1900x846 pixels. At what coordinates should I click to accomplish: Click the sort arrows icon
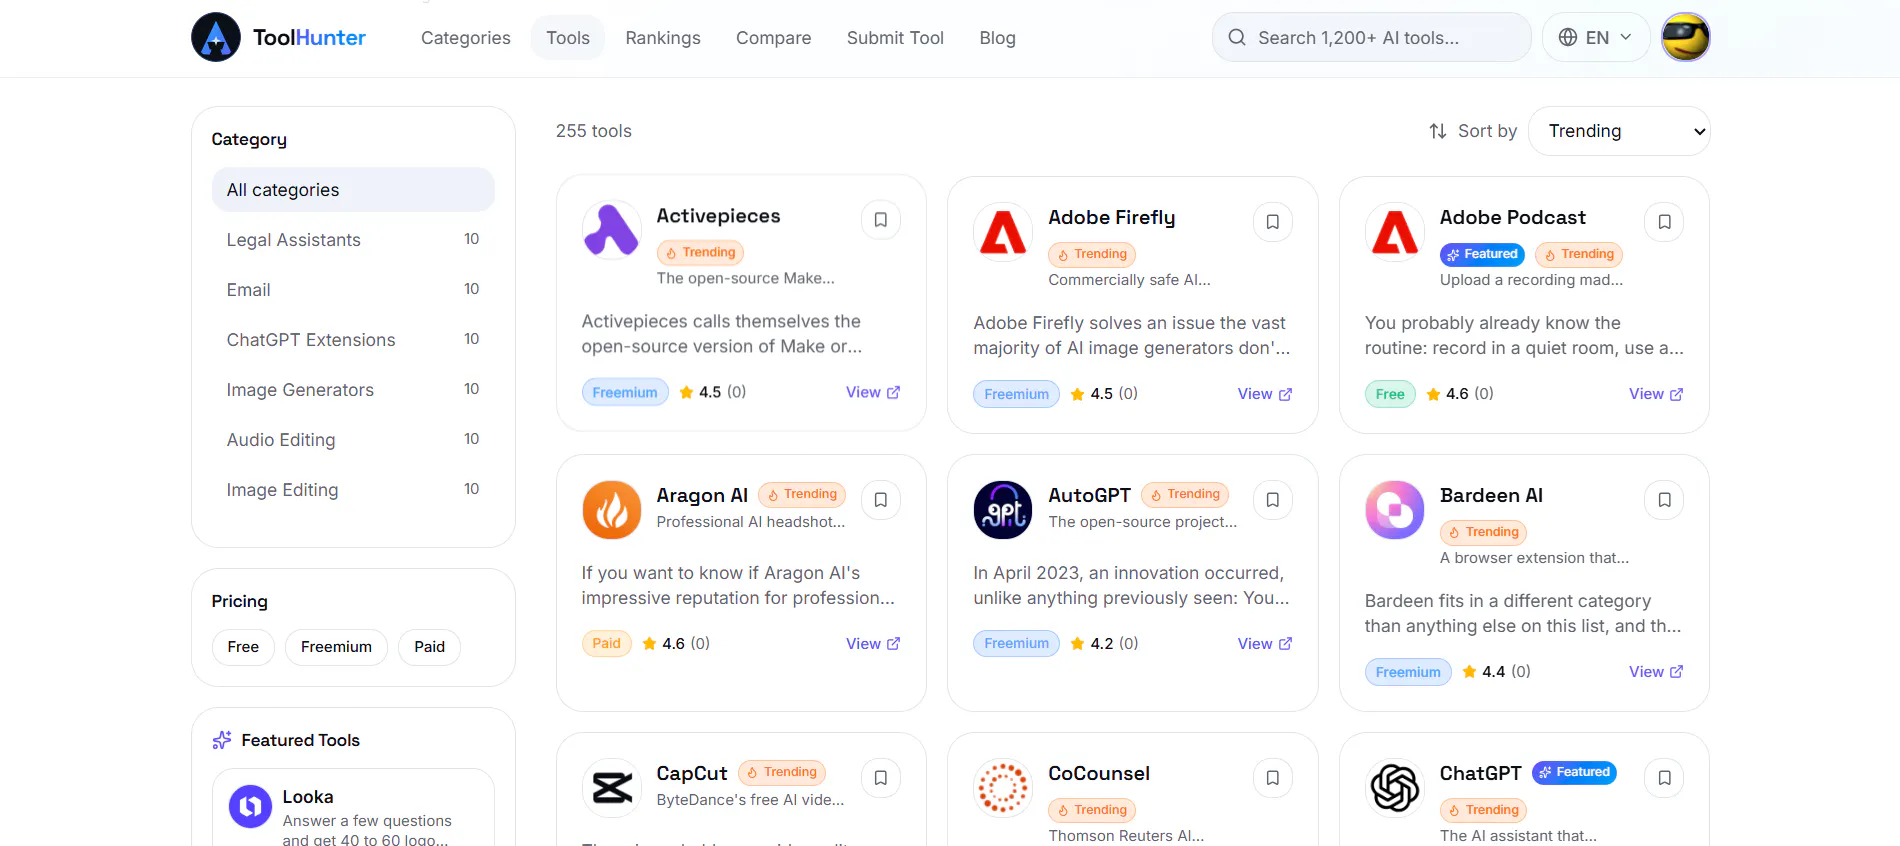pyautogui.click(x=1438, y=131)
